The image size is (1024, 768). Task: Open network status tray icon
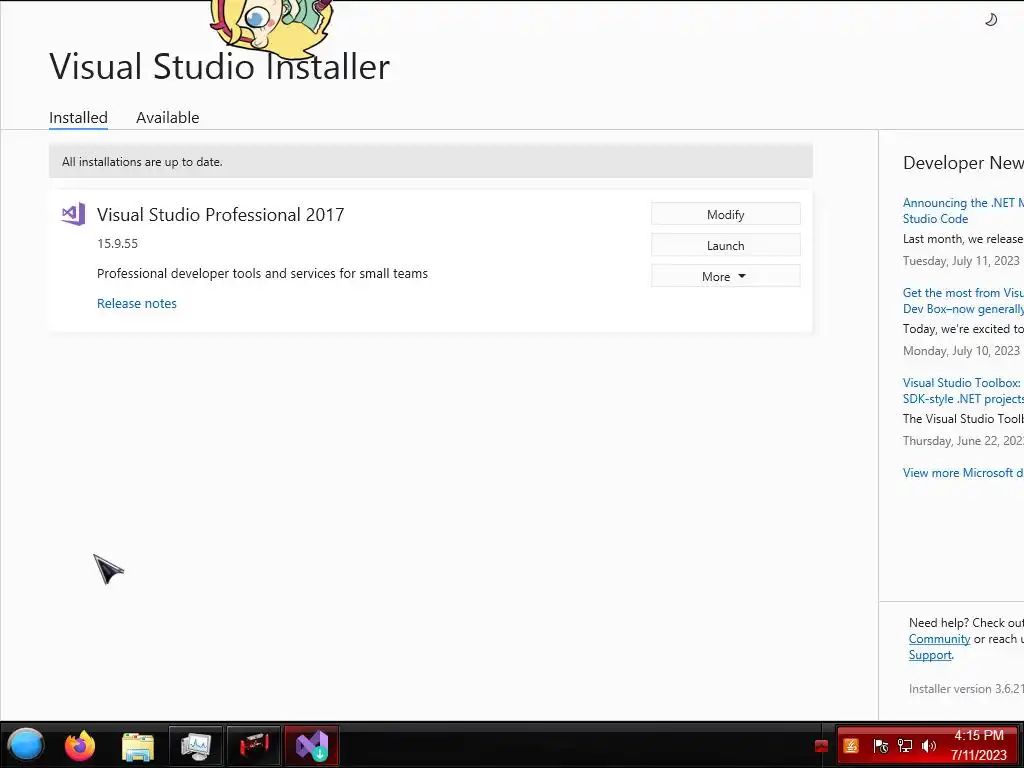904,746
